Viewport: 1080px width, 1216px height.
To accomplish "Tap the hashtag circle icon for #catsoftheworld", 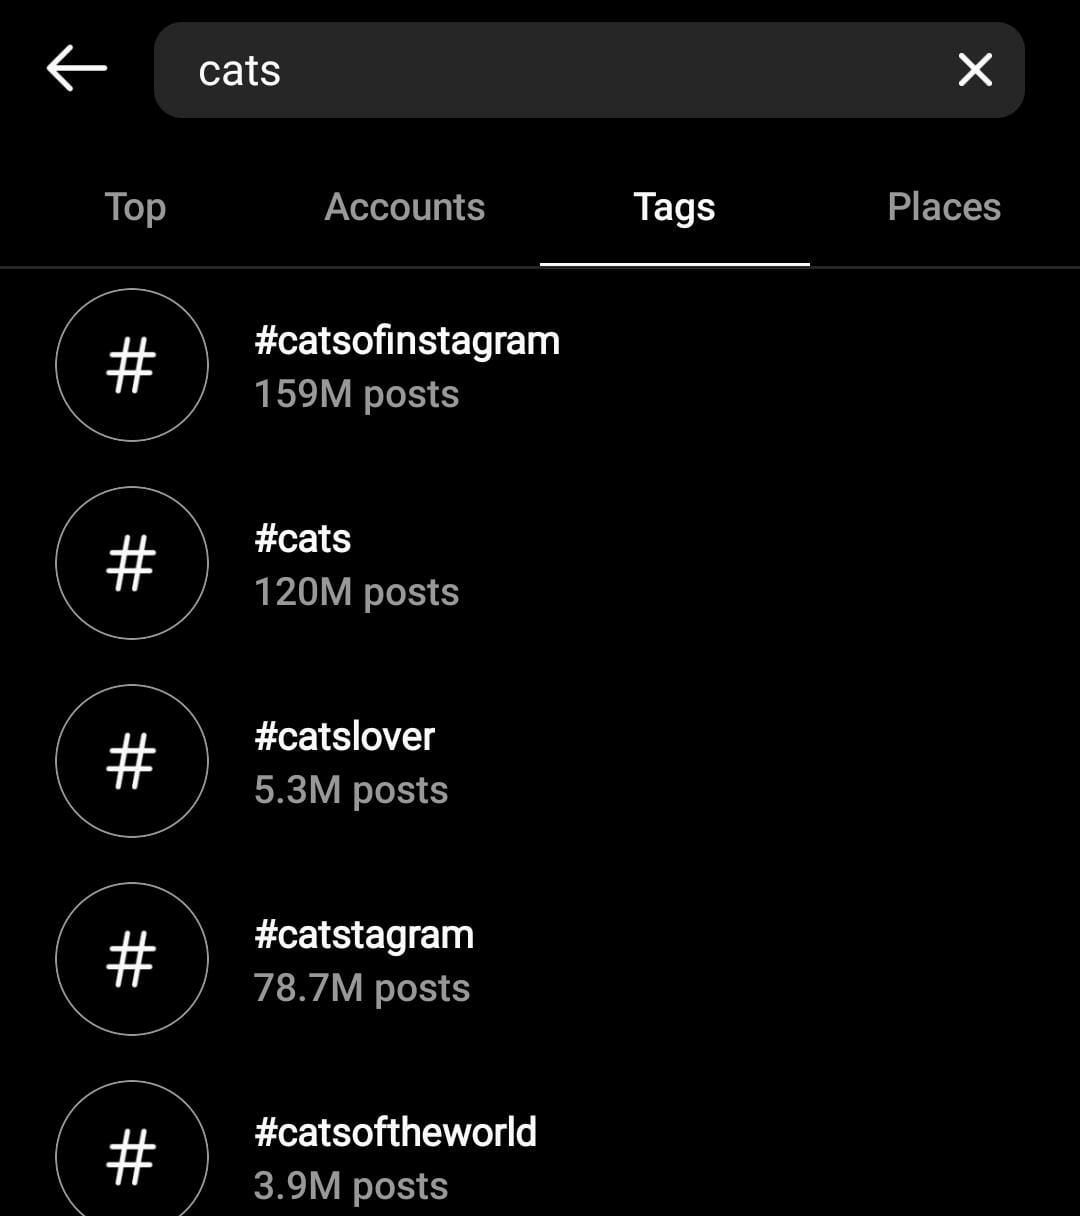I will click(x=132, y=1150).
